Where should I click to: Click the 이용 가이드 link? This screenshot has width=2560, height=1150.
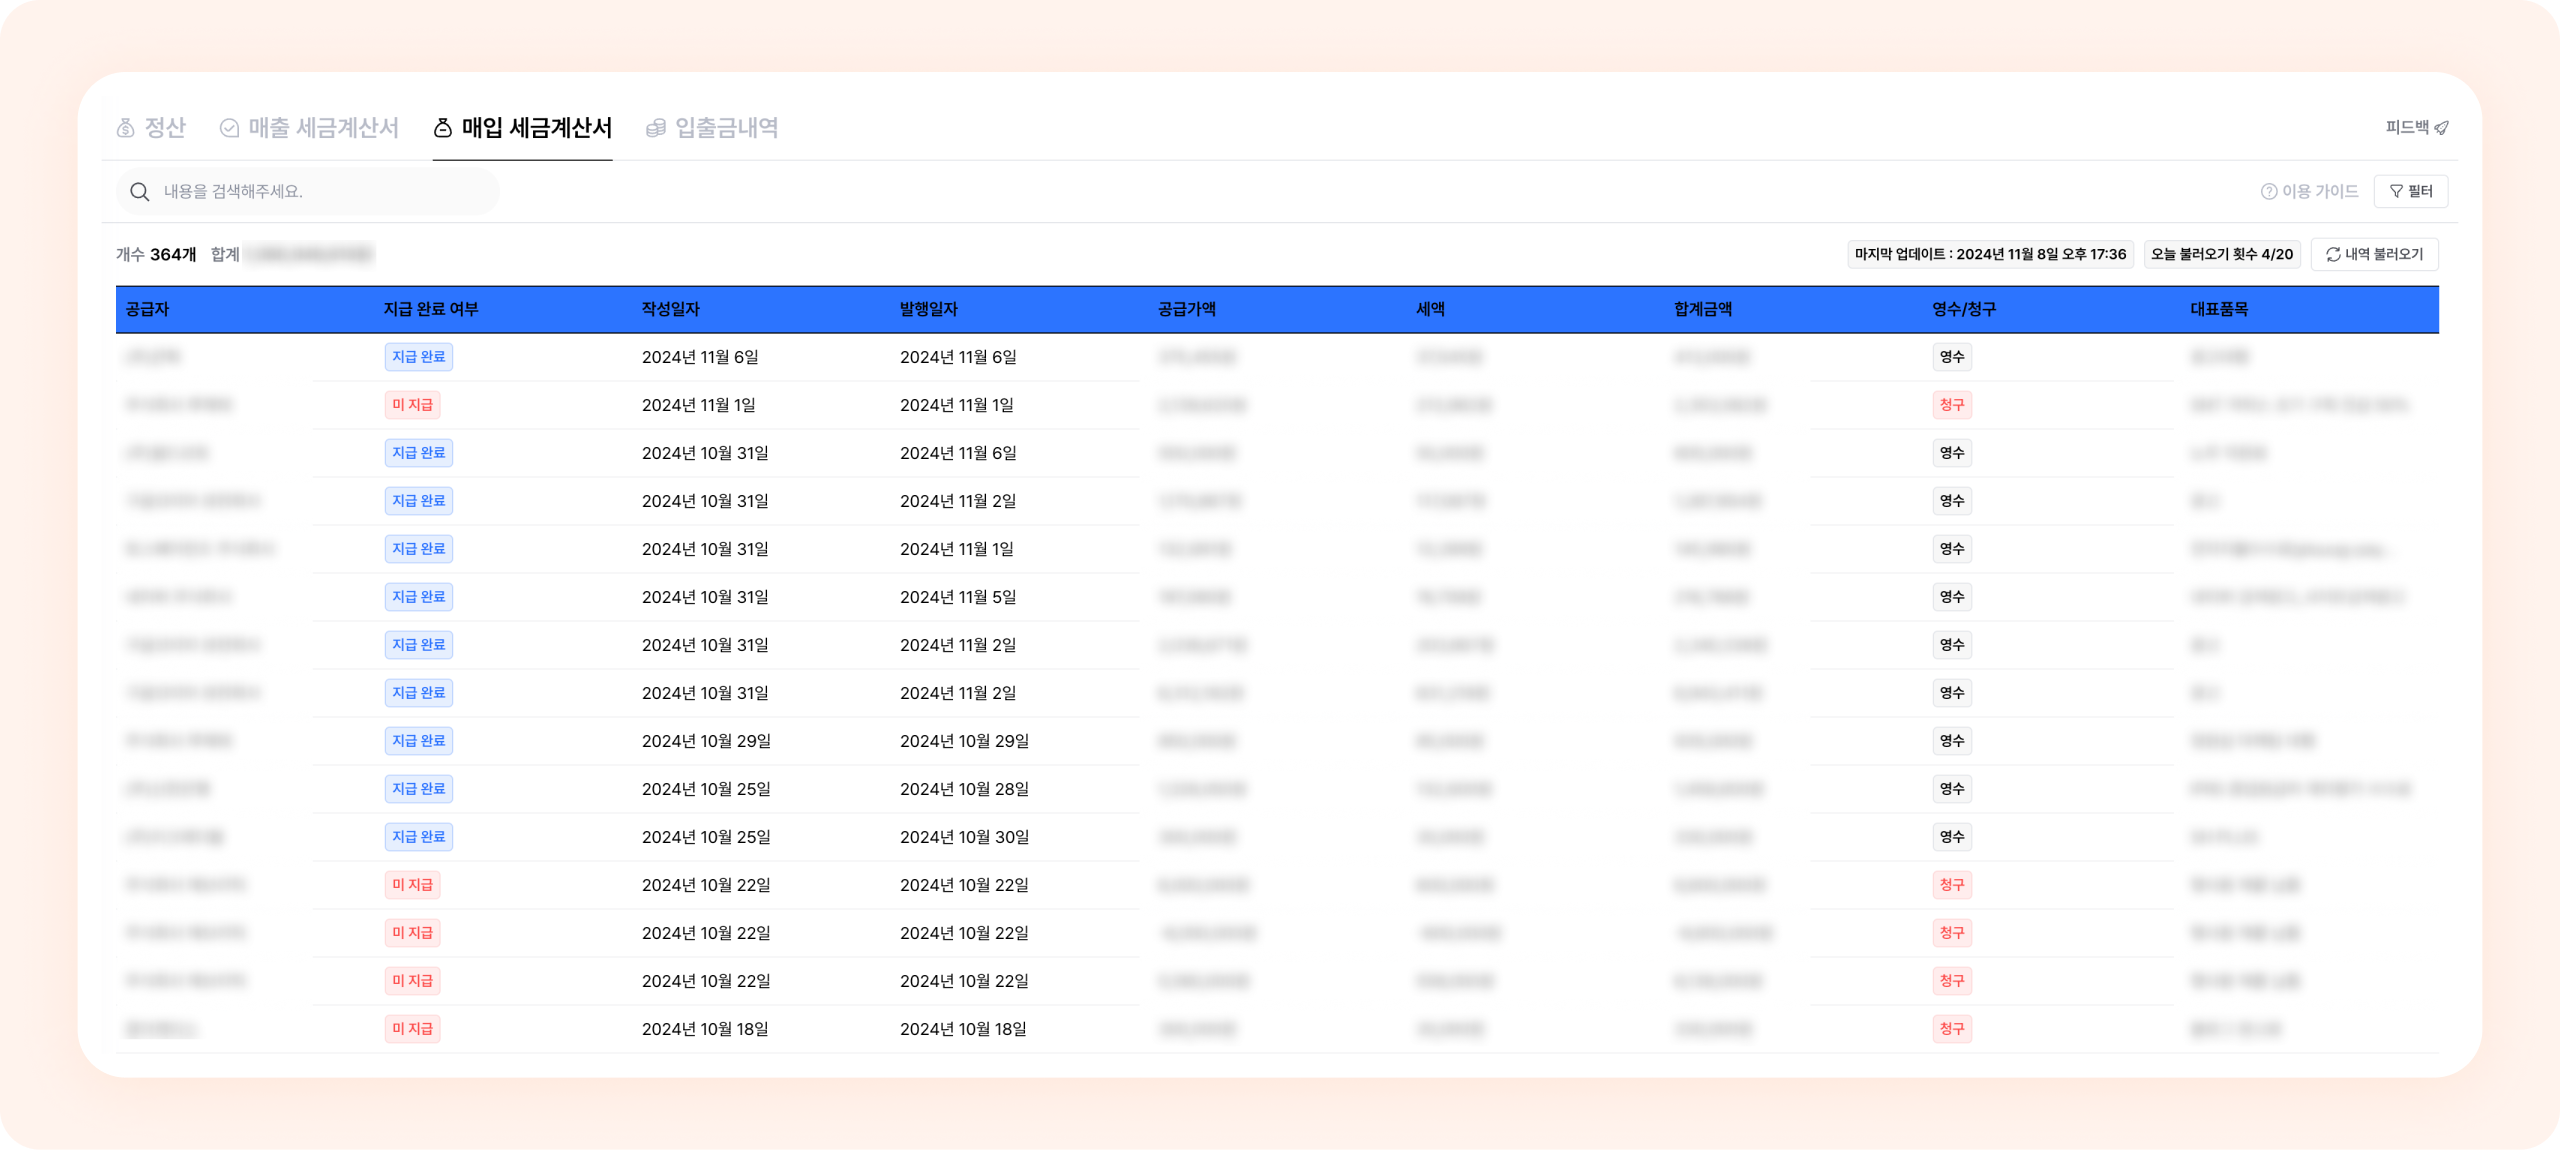[2320, 192]
